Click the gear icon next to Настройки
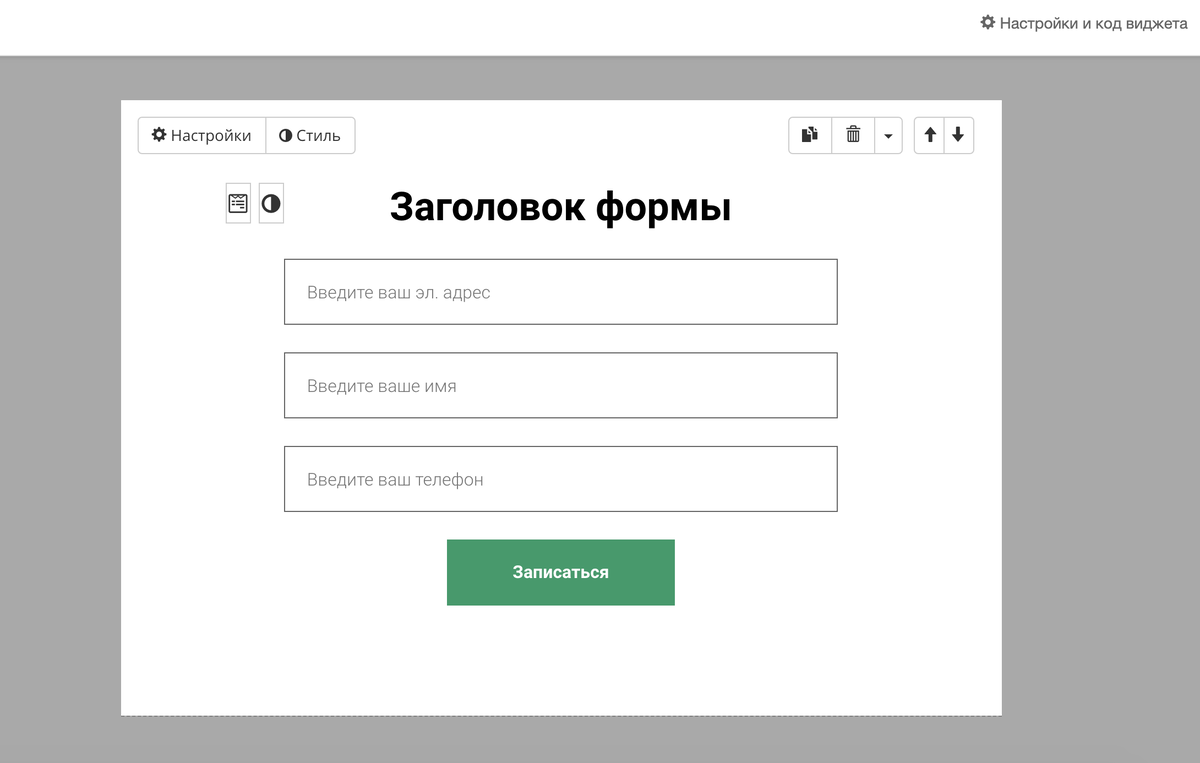1200x763 pixels. 161,135
